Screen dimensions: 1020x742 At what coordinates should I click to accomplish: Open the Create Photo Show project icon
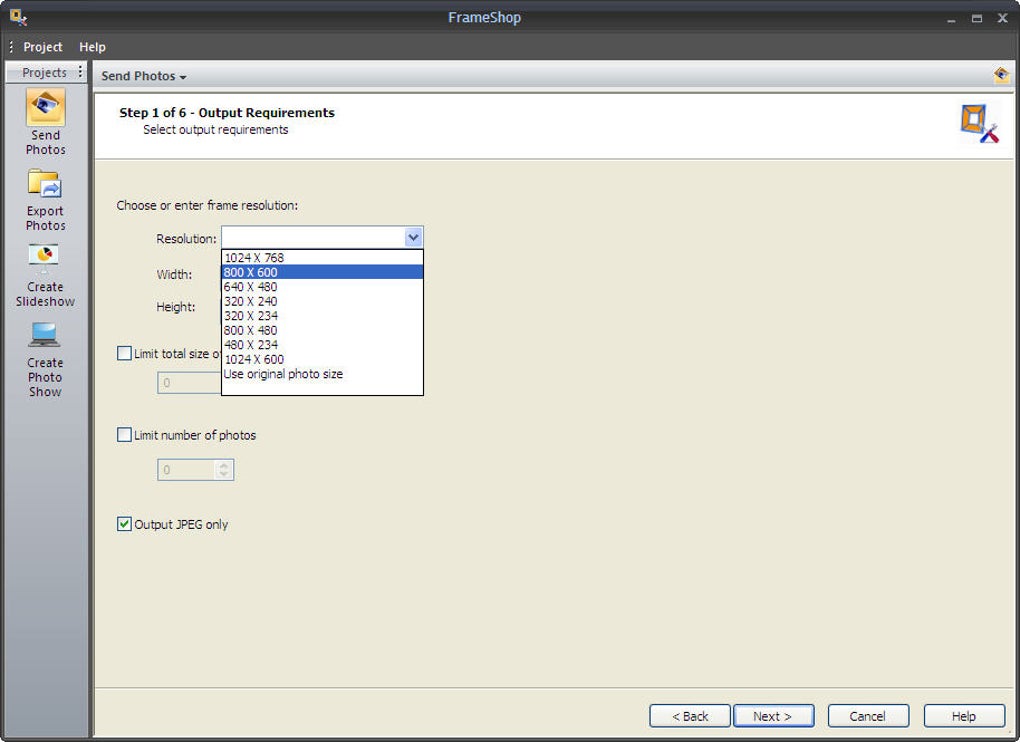(x=45, y=359)
